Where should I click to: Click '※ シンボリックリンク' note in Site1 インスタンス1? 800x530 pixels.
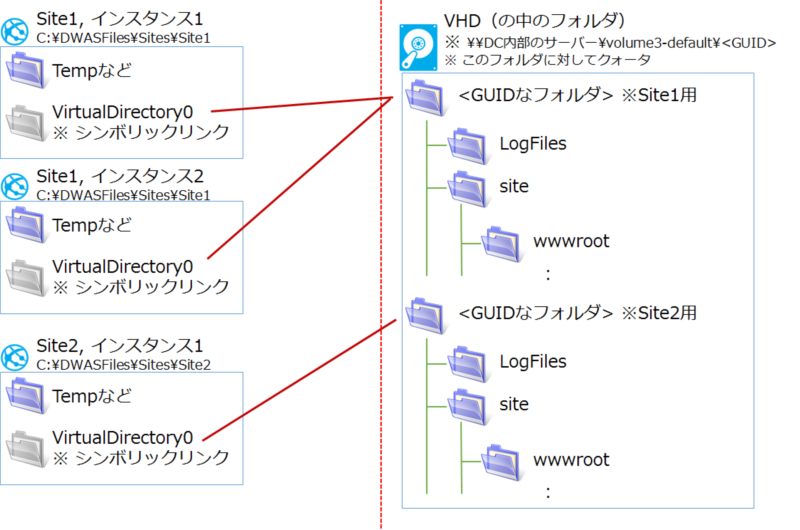(141, 133)
